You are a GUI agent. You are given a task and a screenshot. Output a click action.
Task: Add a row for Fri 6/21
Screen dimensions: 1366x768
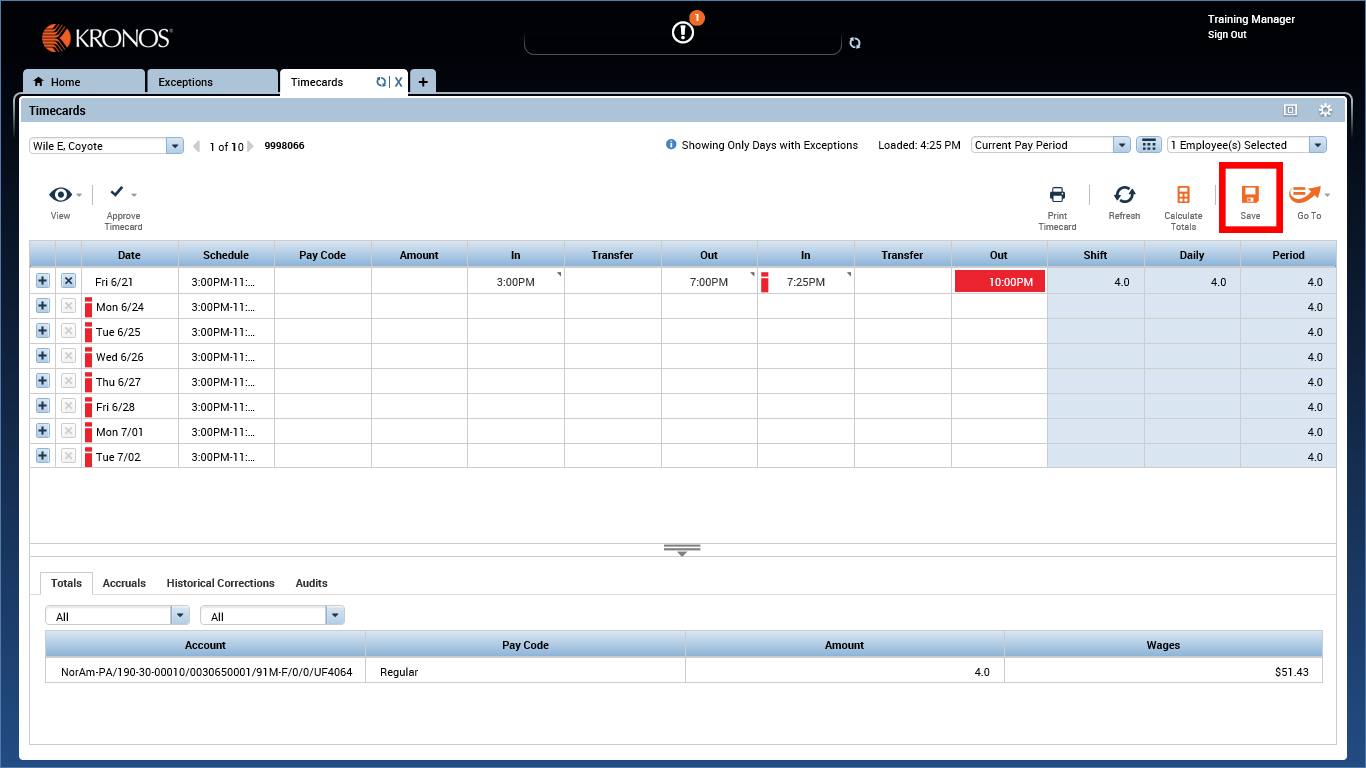click(x=42, y=281)
